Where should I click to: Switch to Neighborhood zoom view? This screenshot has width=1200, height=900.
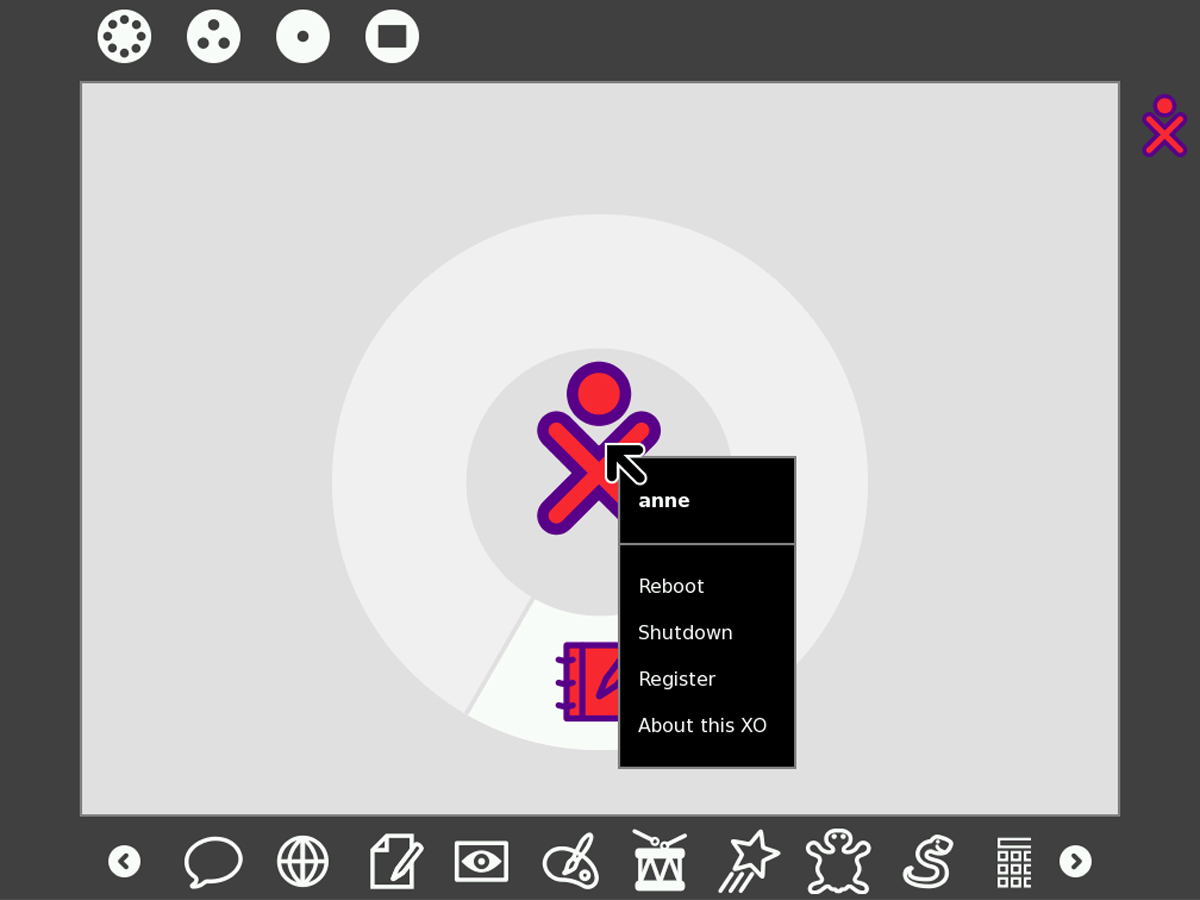124,37
